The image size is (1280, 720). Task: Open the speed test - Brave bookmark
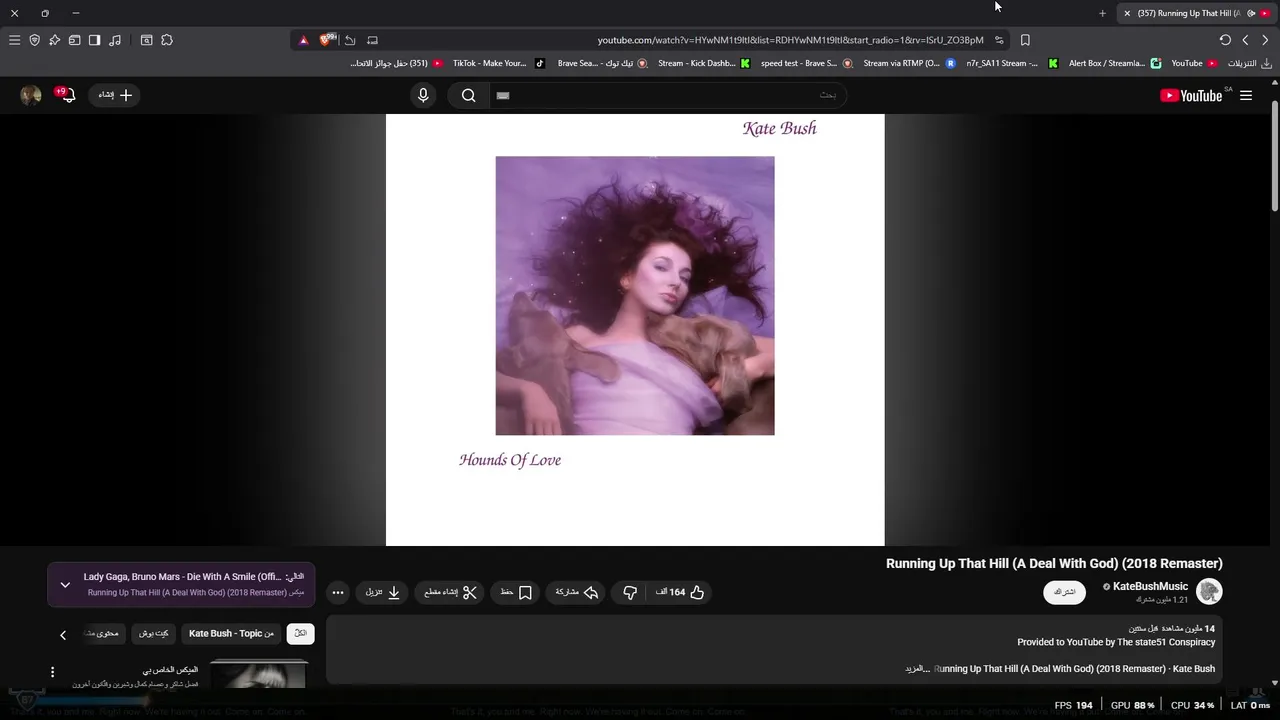coord(806,63)
